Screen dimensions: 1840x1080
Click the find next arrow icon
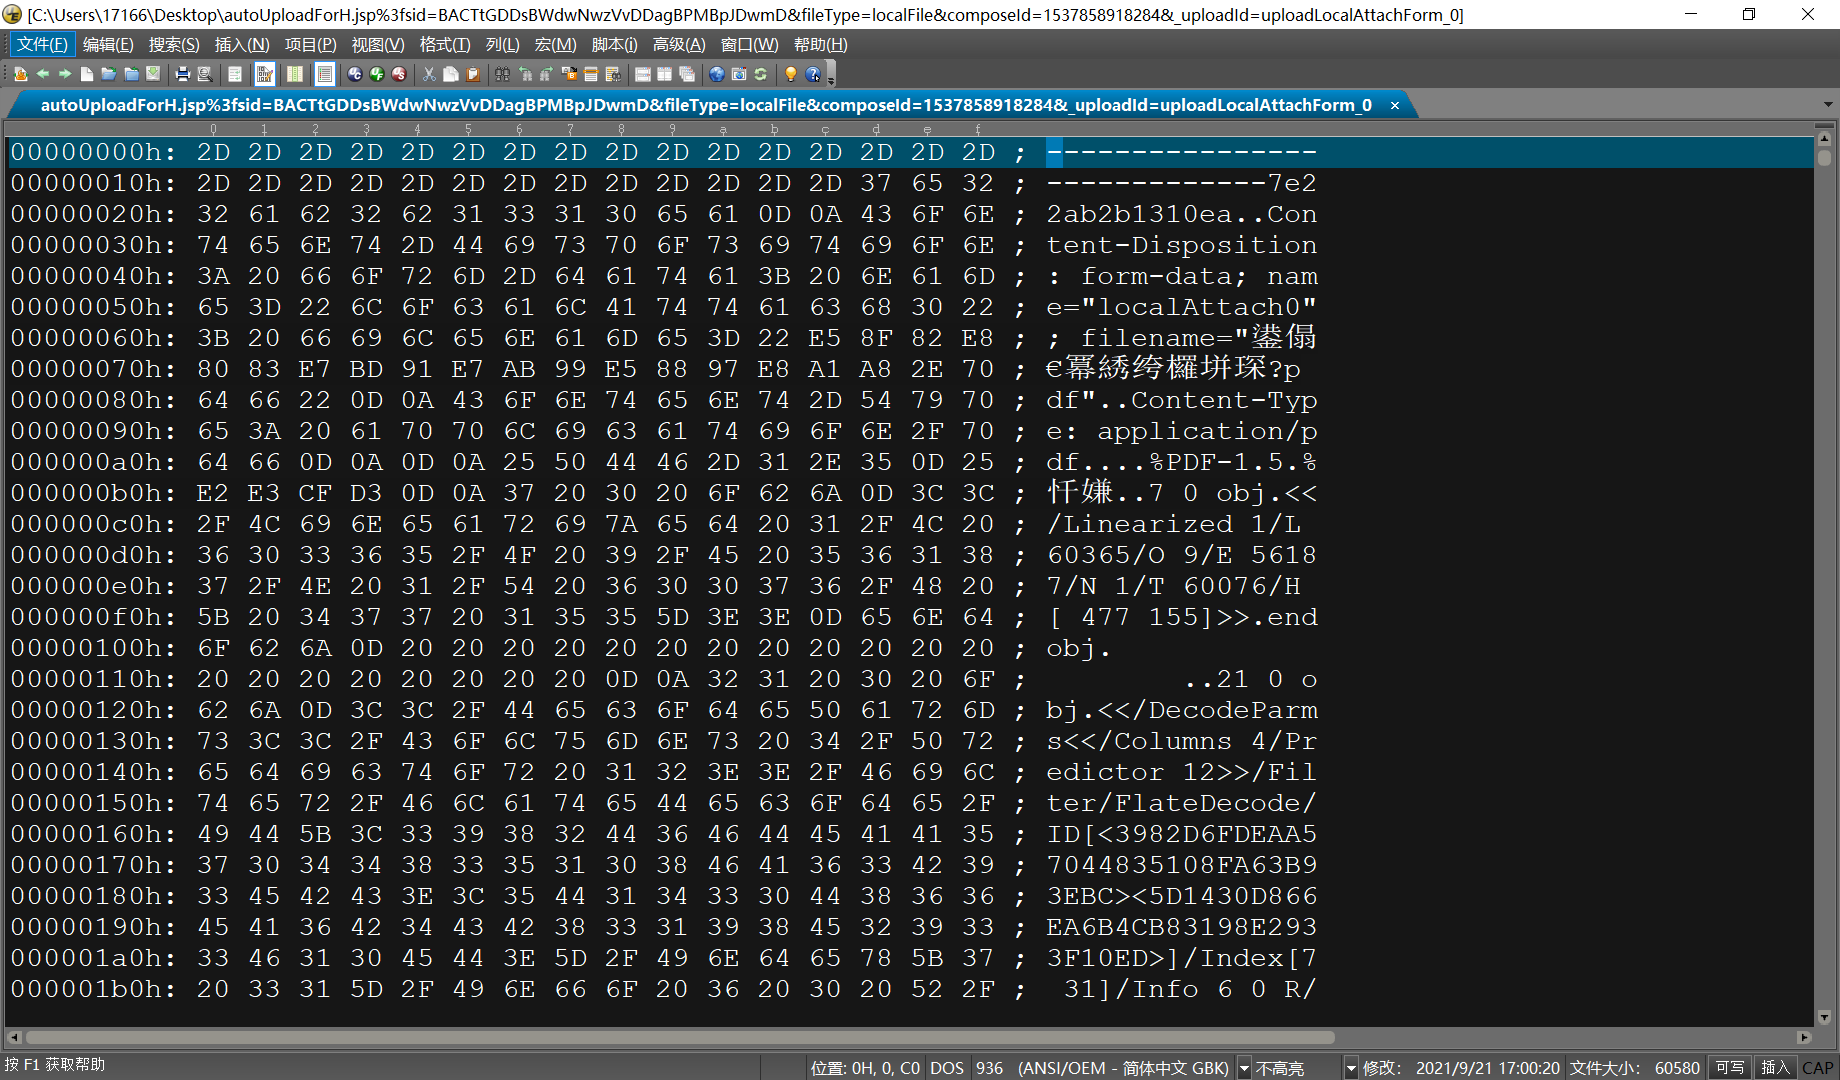click(546, 74)
